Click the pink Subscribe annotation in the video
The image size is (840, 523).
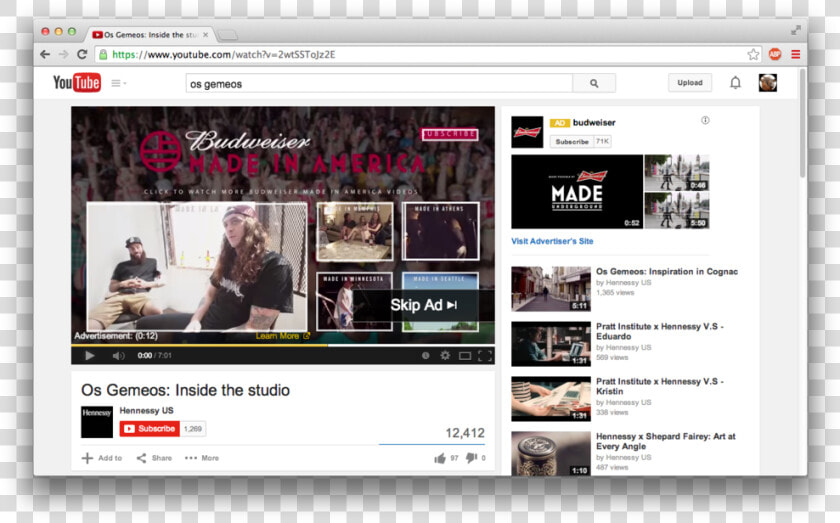click(450, 134)
